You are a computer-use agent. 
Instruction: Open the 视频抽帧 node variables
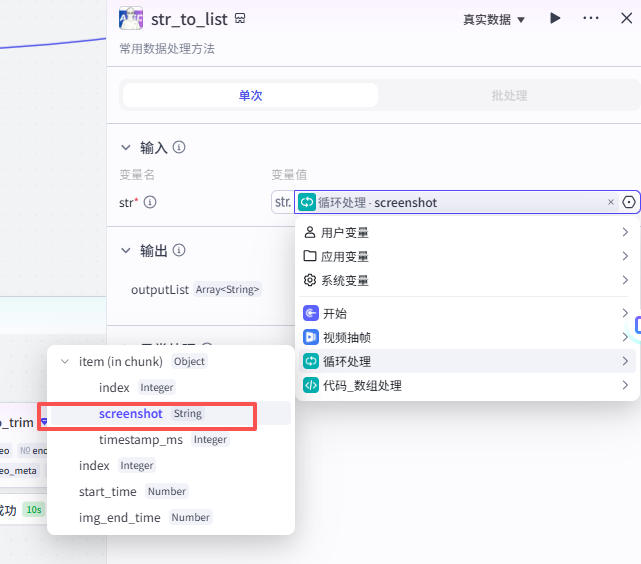pyautogui.click(x=467, y=338)
